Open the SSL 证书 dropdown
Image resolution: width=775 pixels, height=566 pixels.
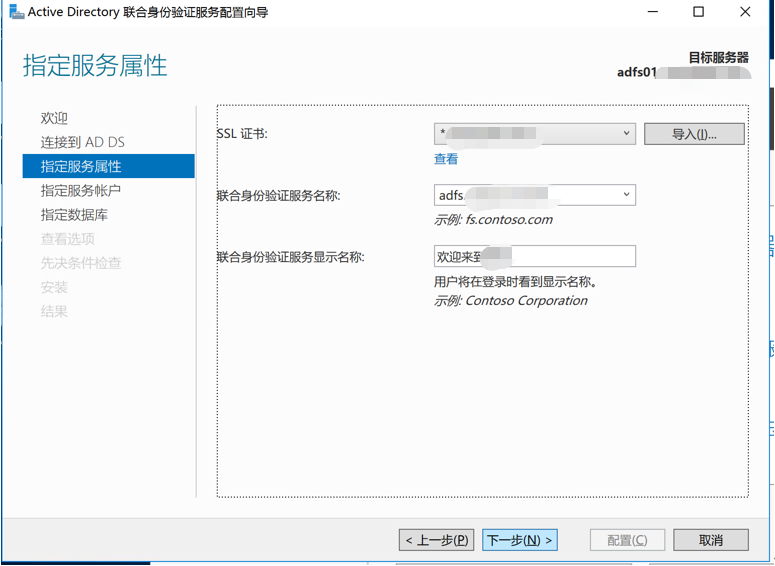click(535, 133)
